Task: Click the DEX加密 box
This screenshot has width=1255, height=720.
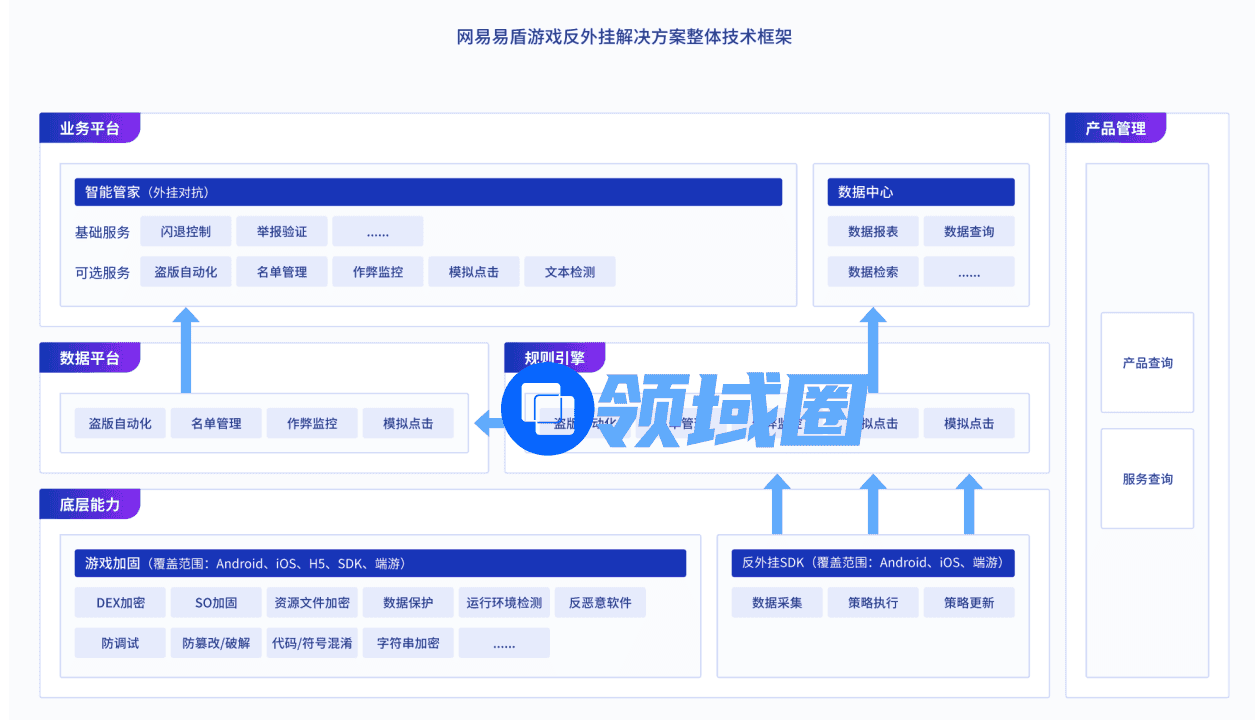Action: (x=120, y=603)
